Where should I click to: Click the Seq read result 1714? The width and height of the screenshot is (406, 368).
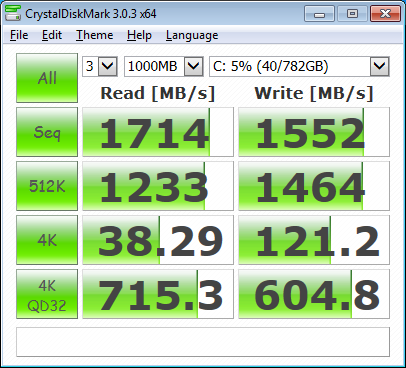coord(158,132)
